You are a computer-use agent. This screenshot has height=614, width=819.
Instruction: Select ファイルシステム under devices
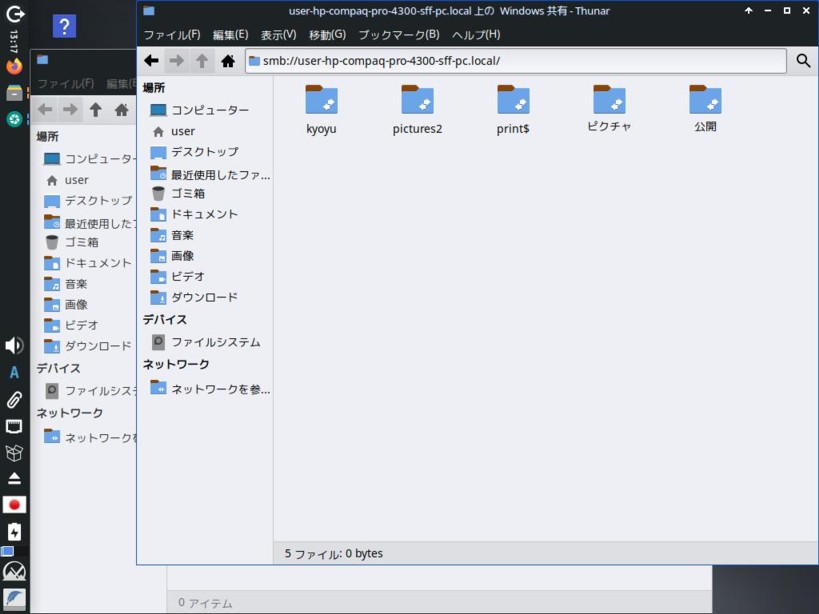tap(215, 342)
